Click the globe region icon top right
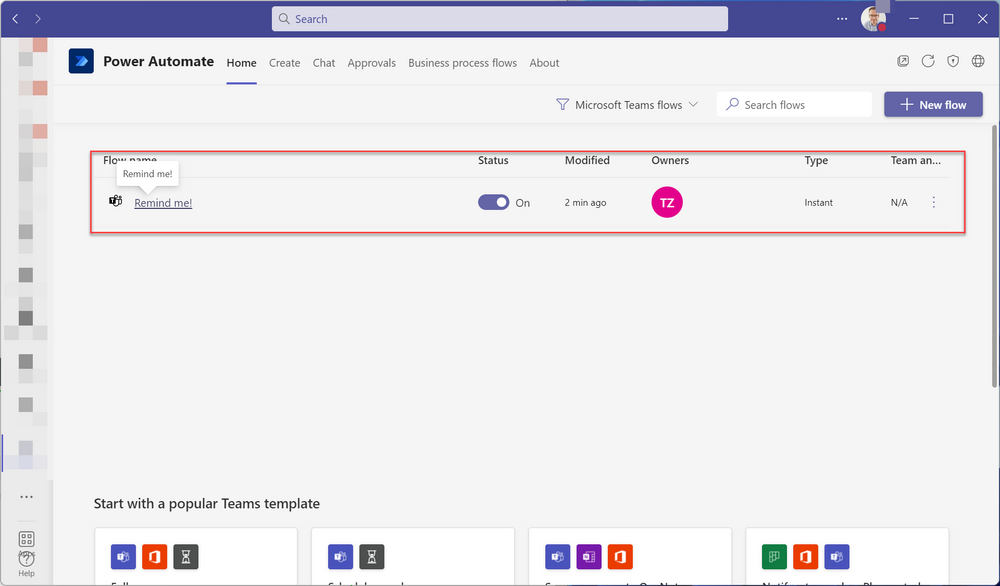 click(978, 61)
